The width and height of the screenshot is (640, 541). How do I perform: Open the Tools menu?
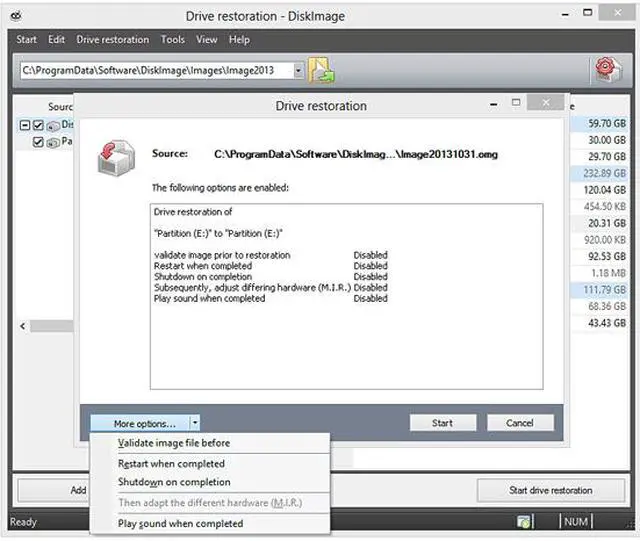click(172, 40)
